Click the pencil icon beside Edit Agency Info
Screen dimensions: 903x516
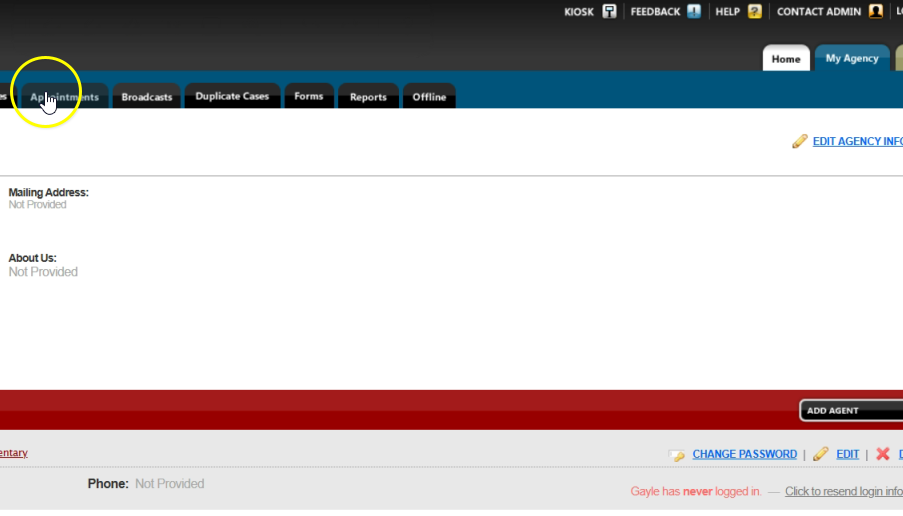[799, 141]
